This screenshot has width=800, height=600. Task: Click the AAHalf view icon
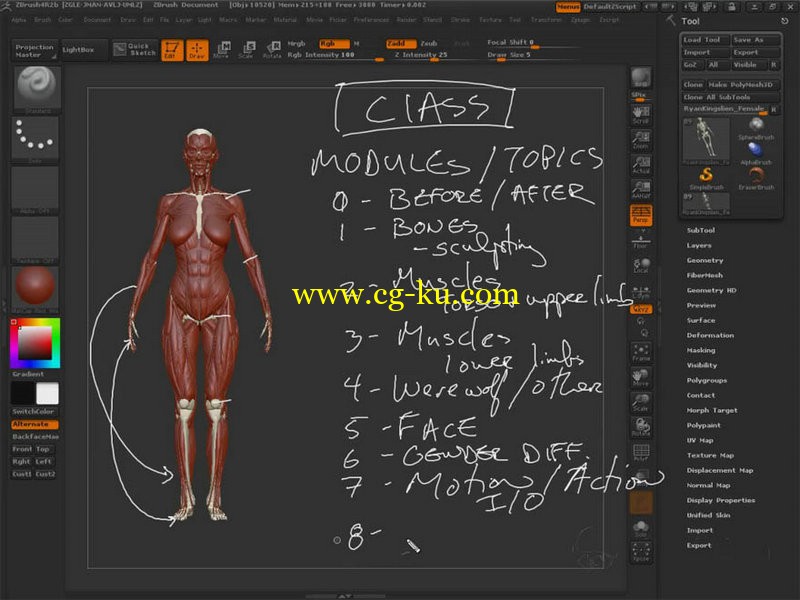pyautogui.click(x=641, y=189)
